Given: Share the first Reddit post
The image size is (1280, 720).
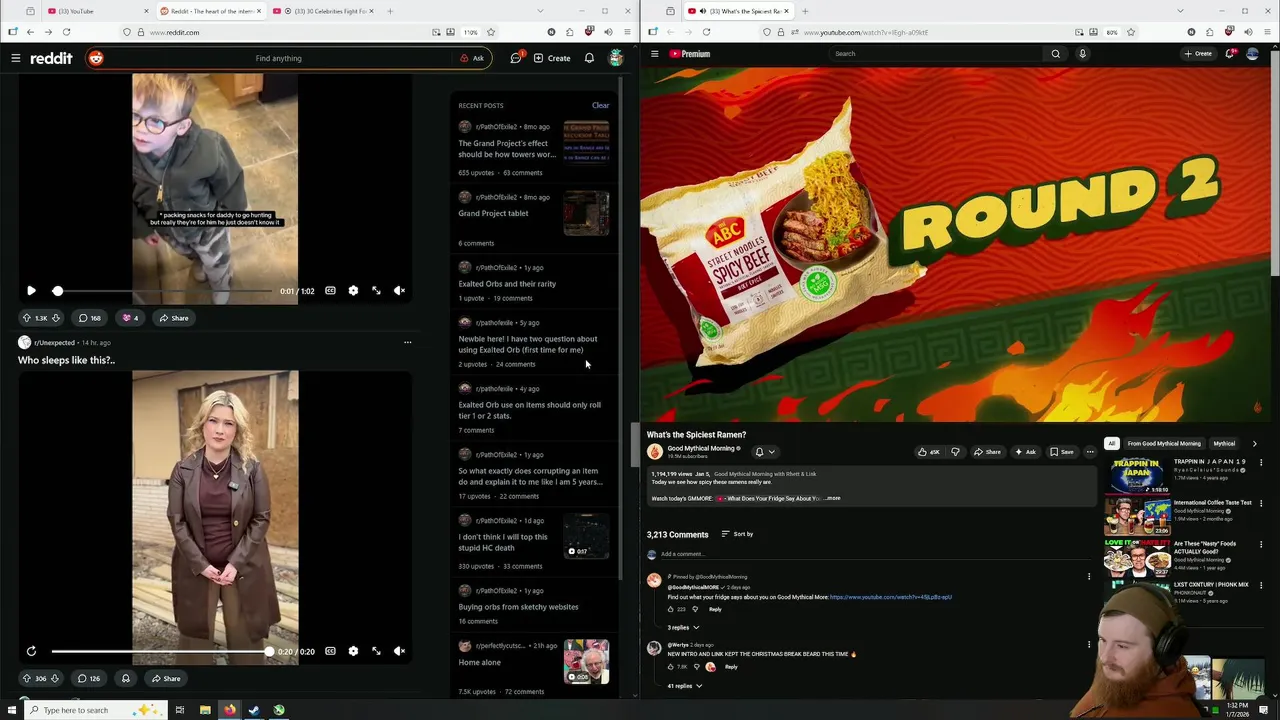Looking at the screenshot, I should pyautogui.click(x=172, y=318).
